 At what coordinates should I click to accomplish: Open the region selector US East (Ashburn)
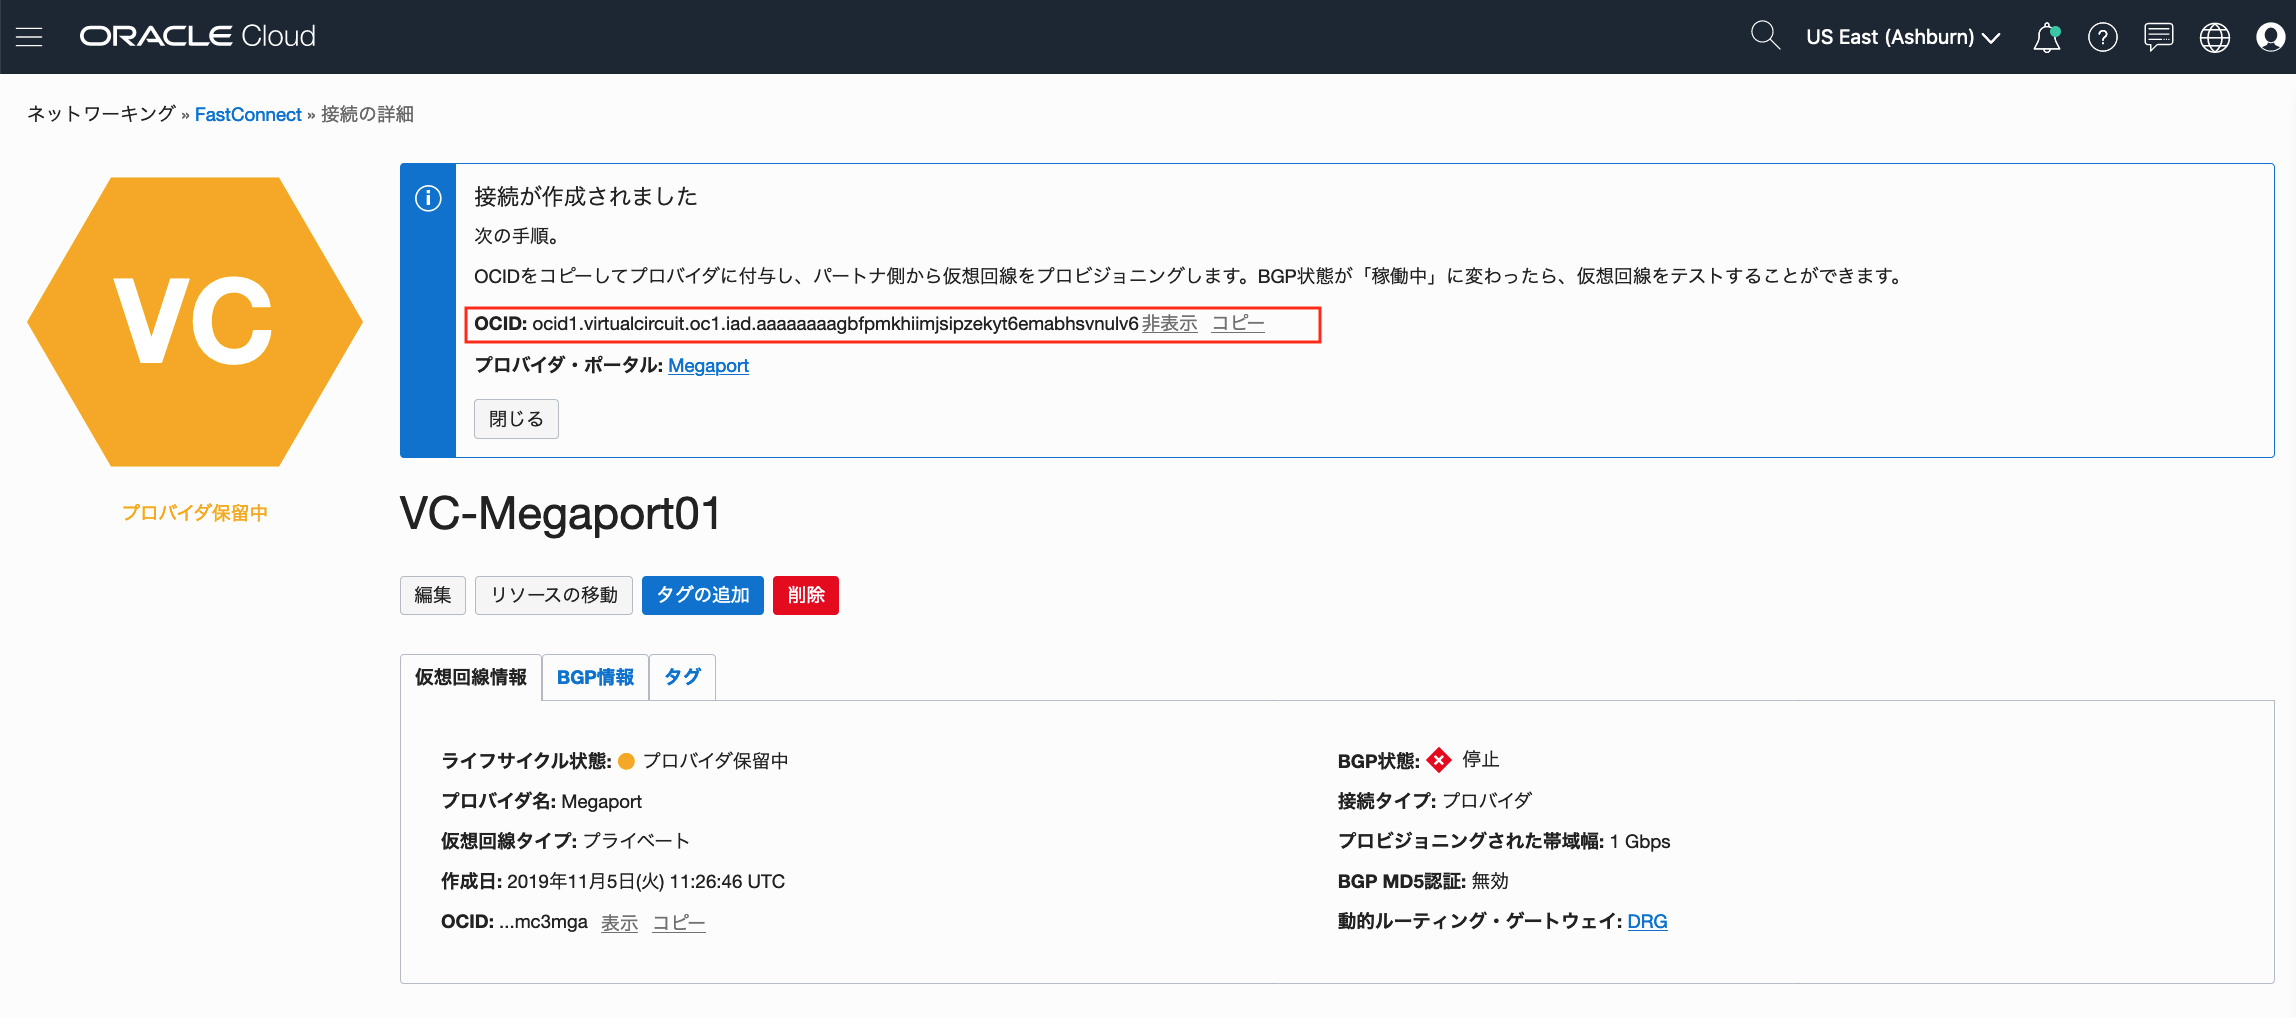1903,37
